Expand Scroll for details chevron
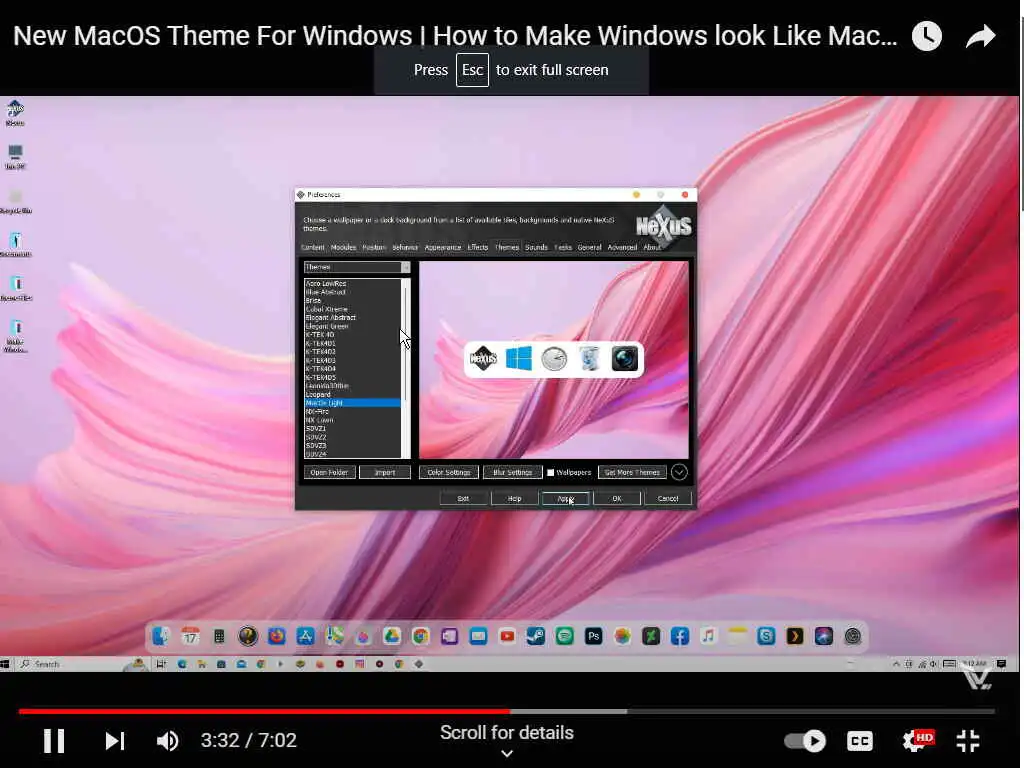This screenshot has height=768, width=1024. click(x=507, y=754)
